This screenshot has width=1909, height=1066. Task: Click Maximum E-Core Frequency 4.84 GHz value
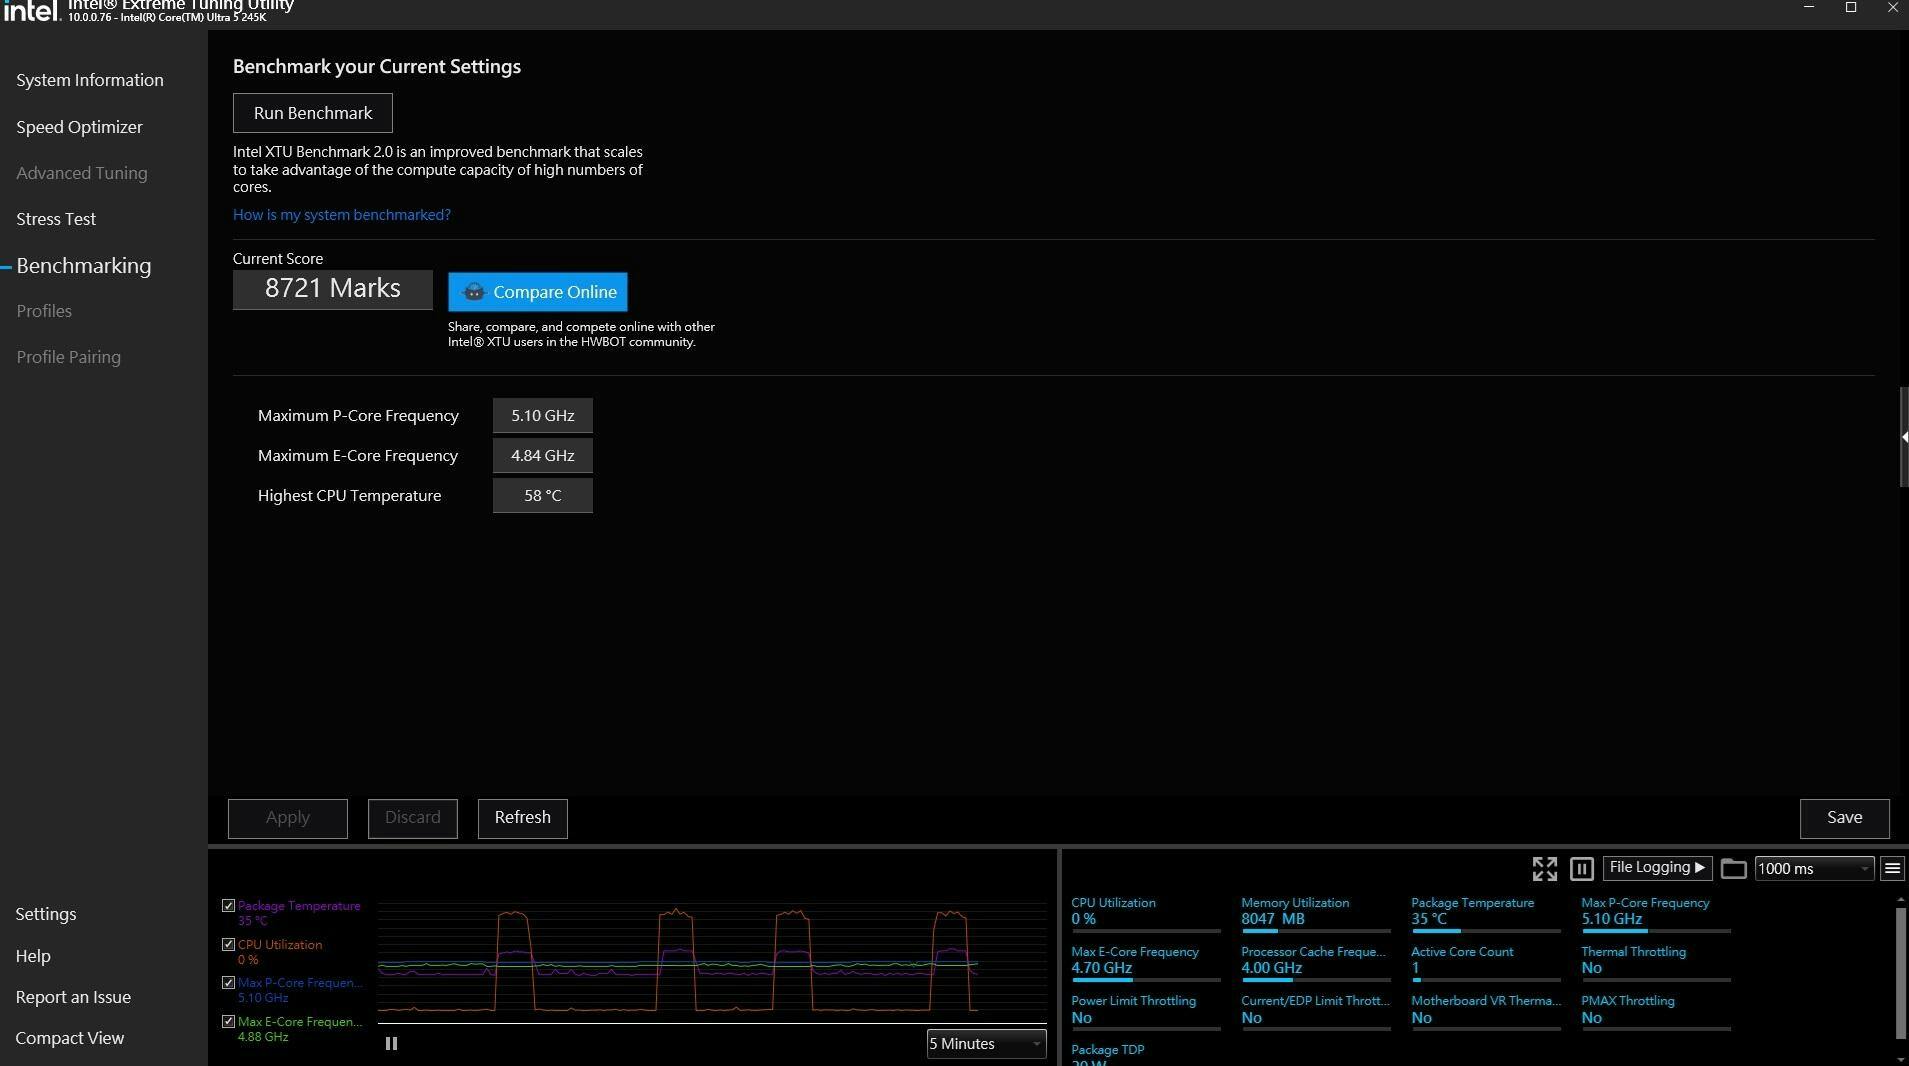pos(543,456)
